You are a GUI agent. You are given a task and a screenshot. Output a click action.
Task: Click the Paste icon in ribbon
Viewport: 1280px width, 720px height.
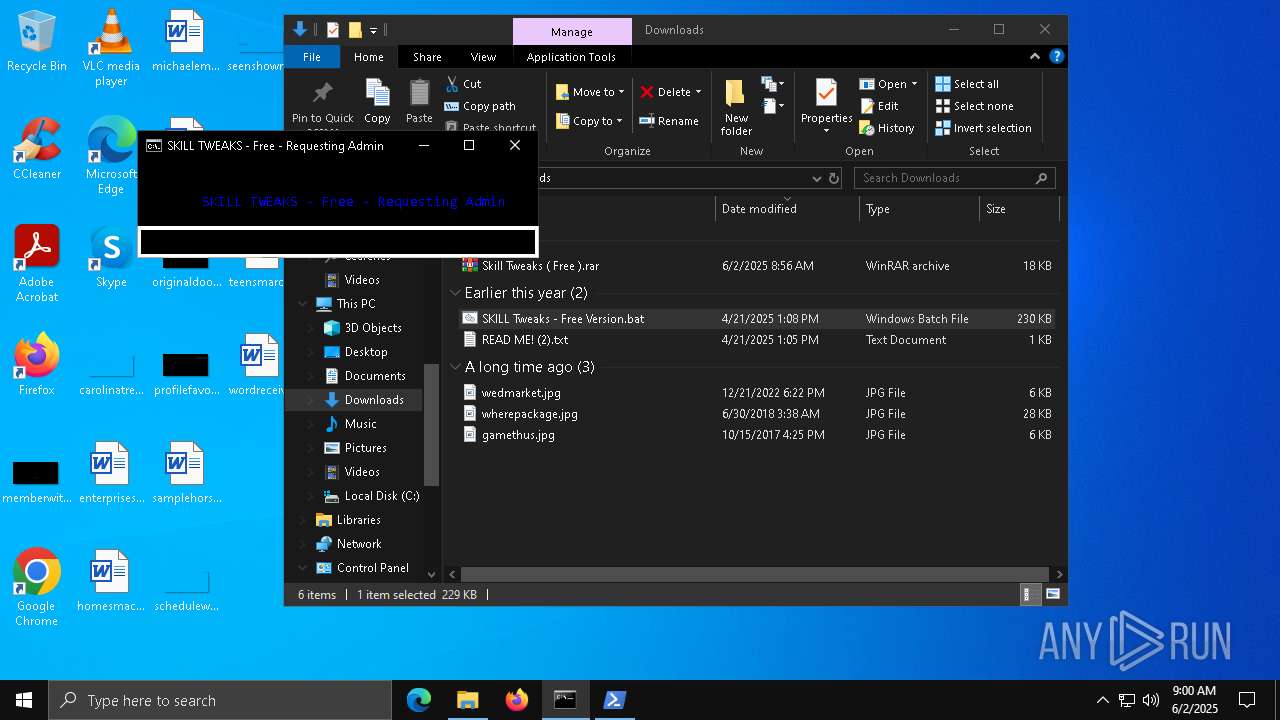click(419, 101)
